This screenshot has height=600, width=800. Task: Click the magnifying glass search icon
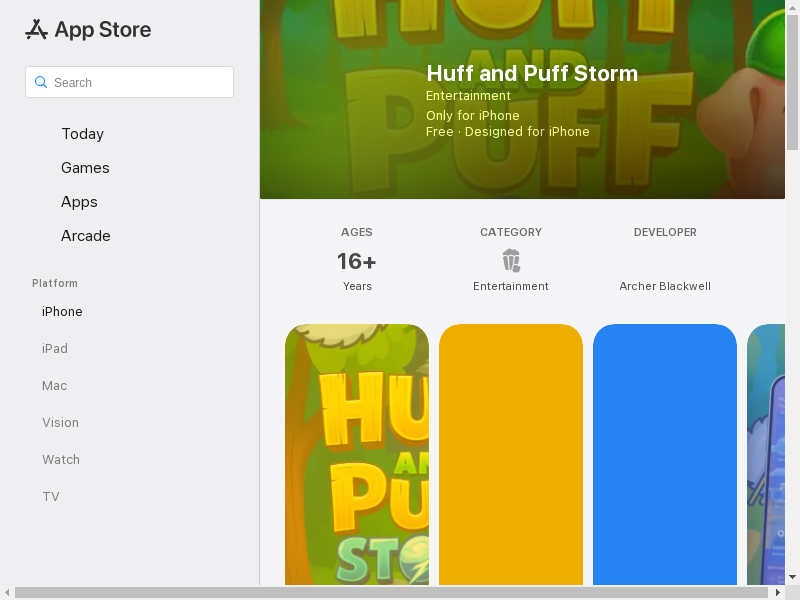tap(41, 82)
